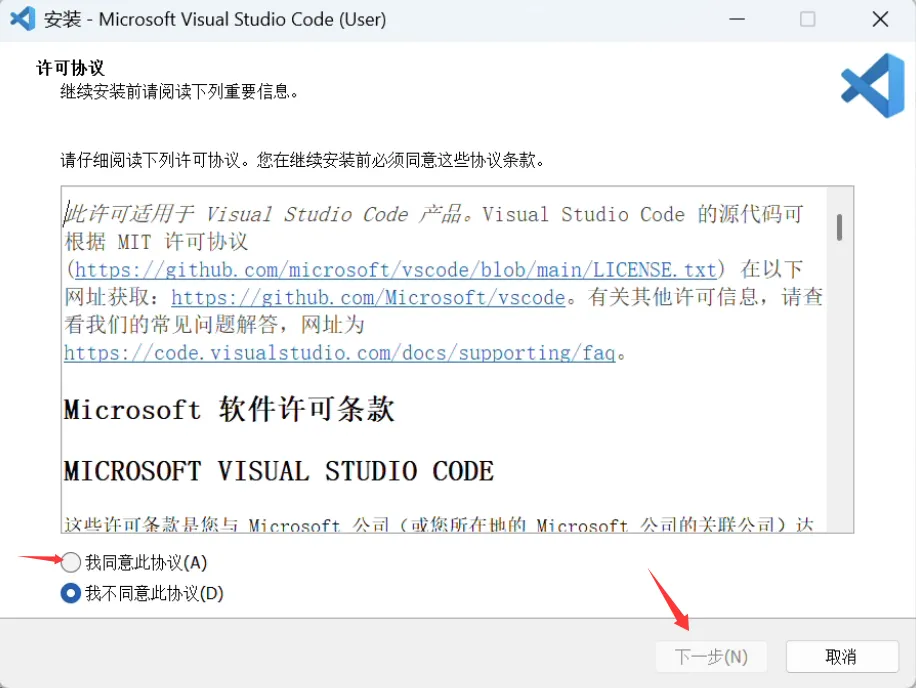The image size is (916, 688).
Task: Click the "Microsoft 软件许可条款" heading
Action: (x=229, y=409)
